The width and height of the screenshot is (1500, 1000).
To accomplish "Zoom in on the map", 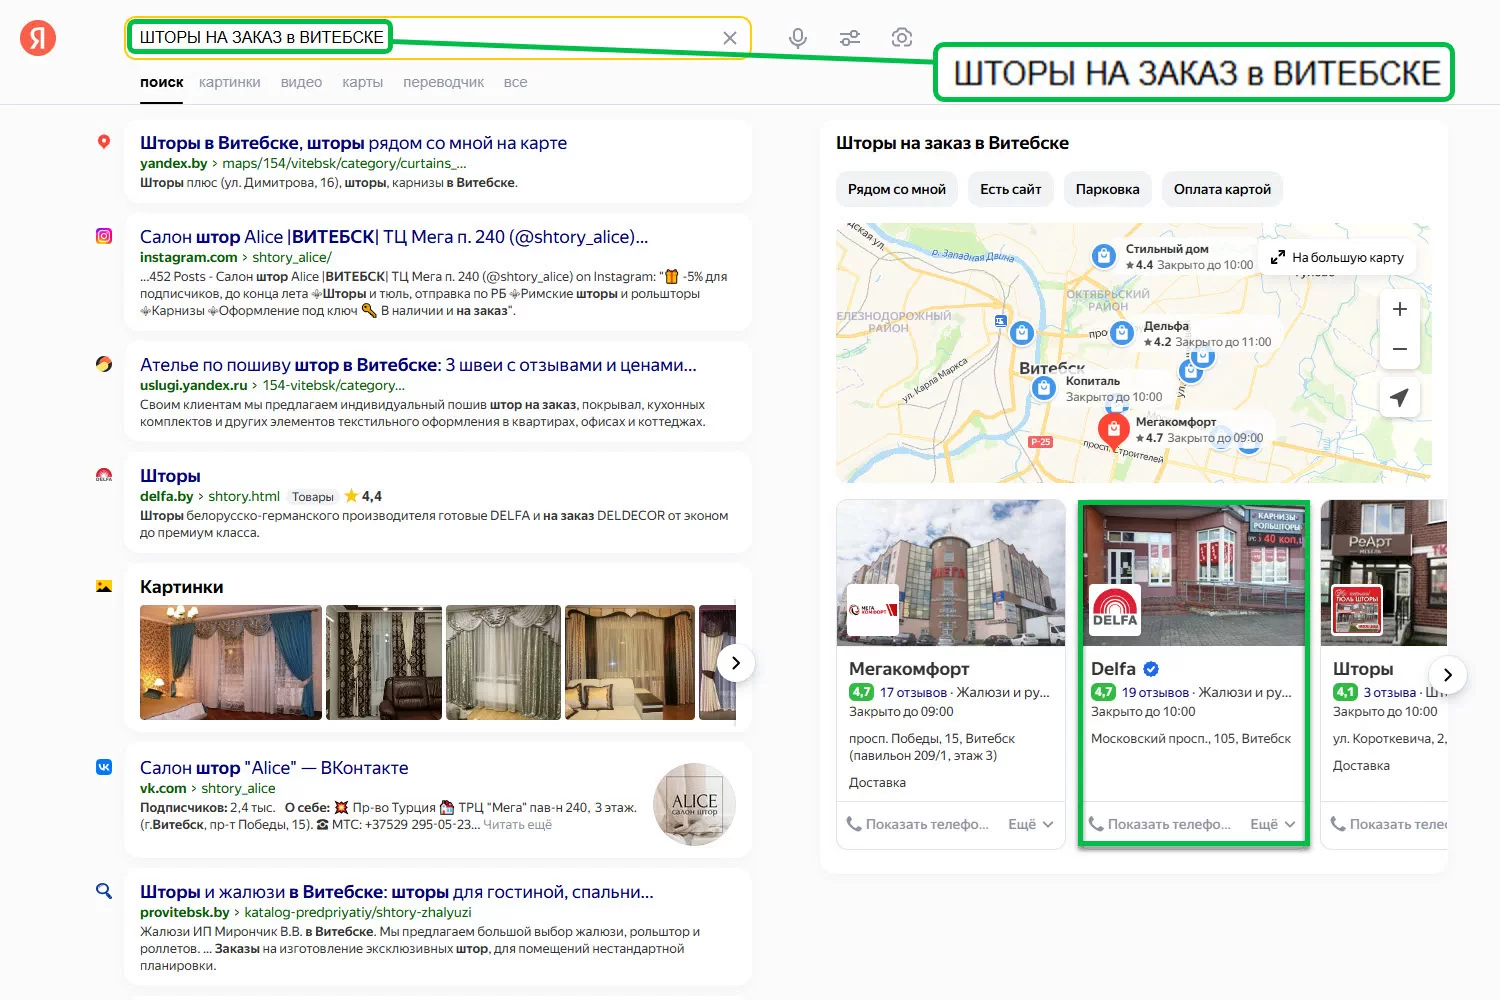I will [x=1399, y=309].
